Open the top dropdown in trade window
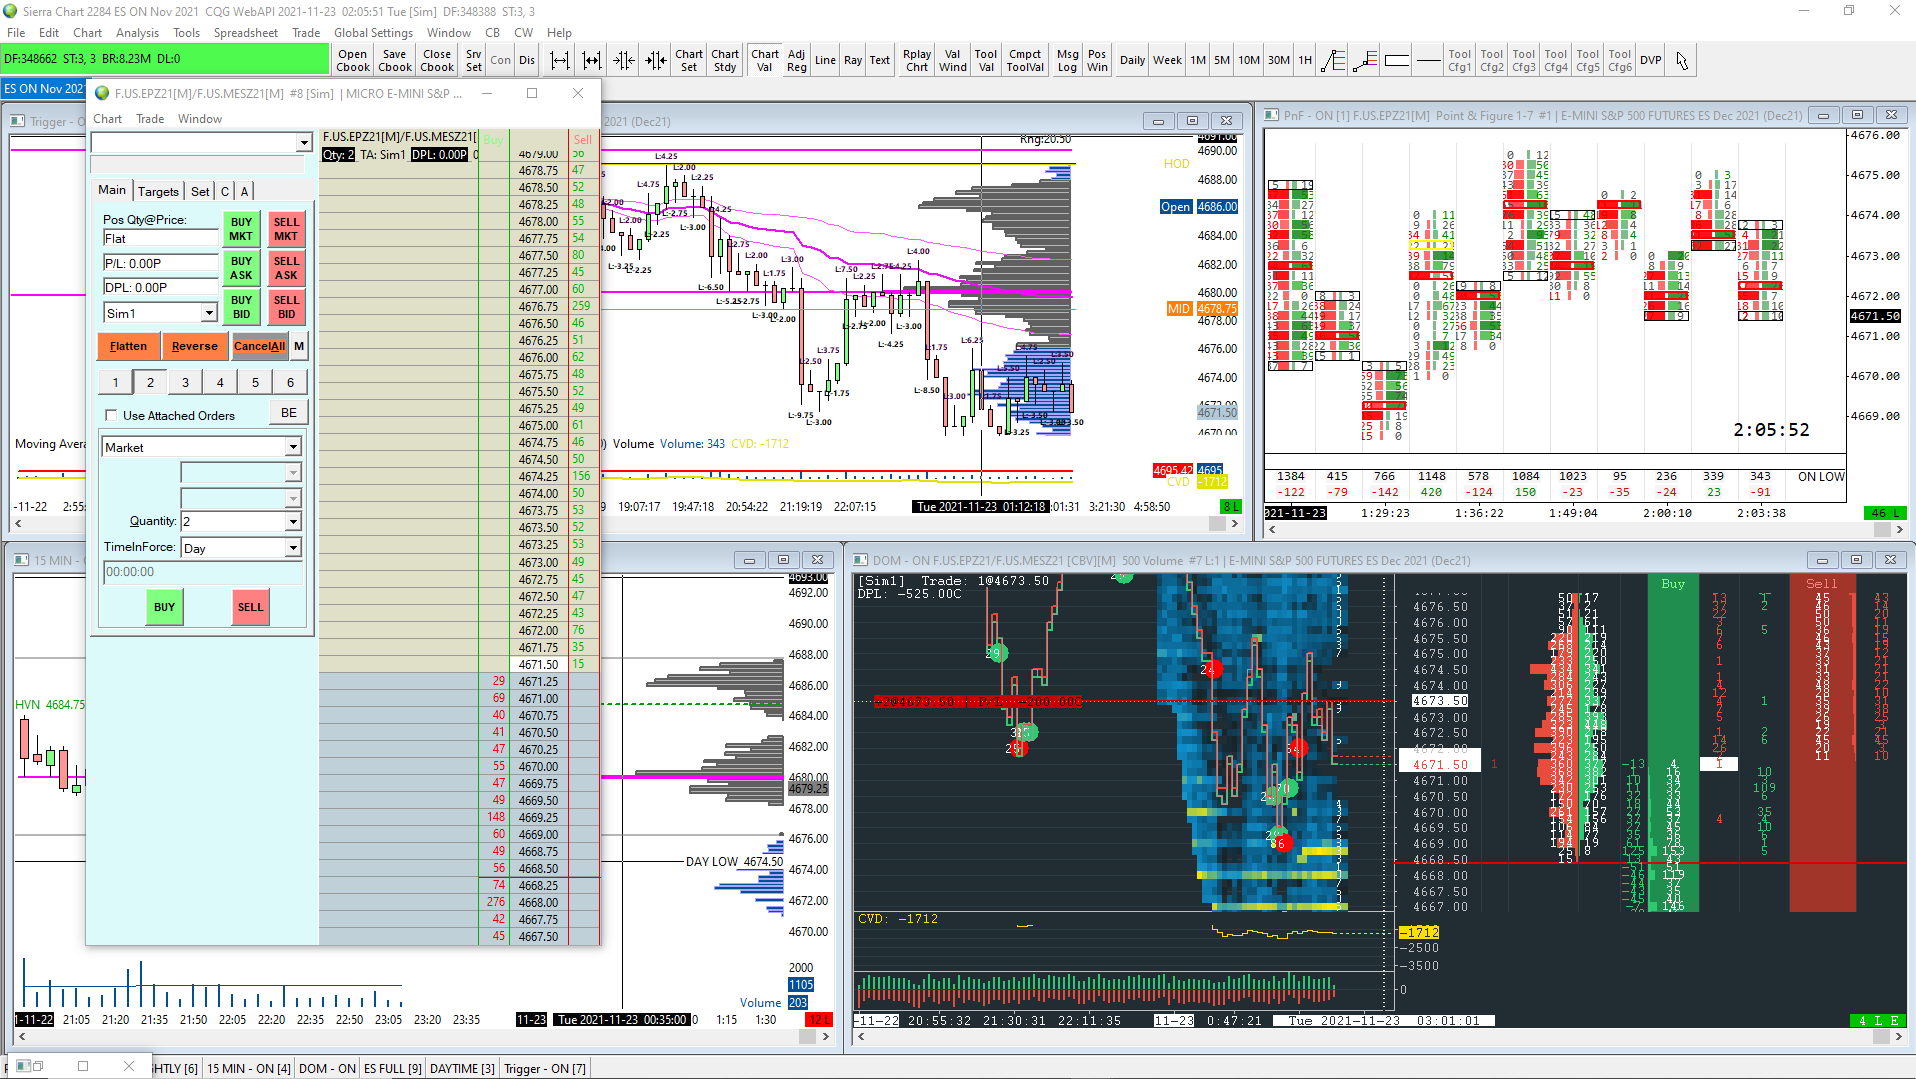Screen dimensions: 1916x1079 coord(304,143)
